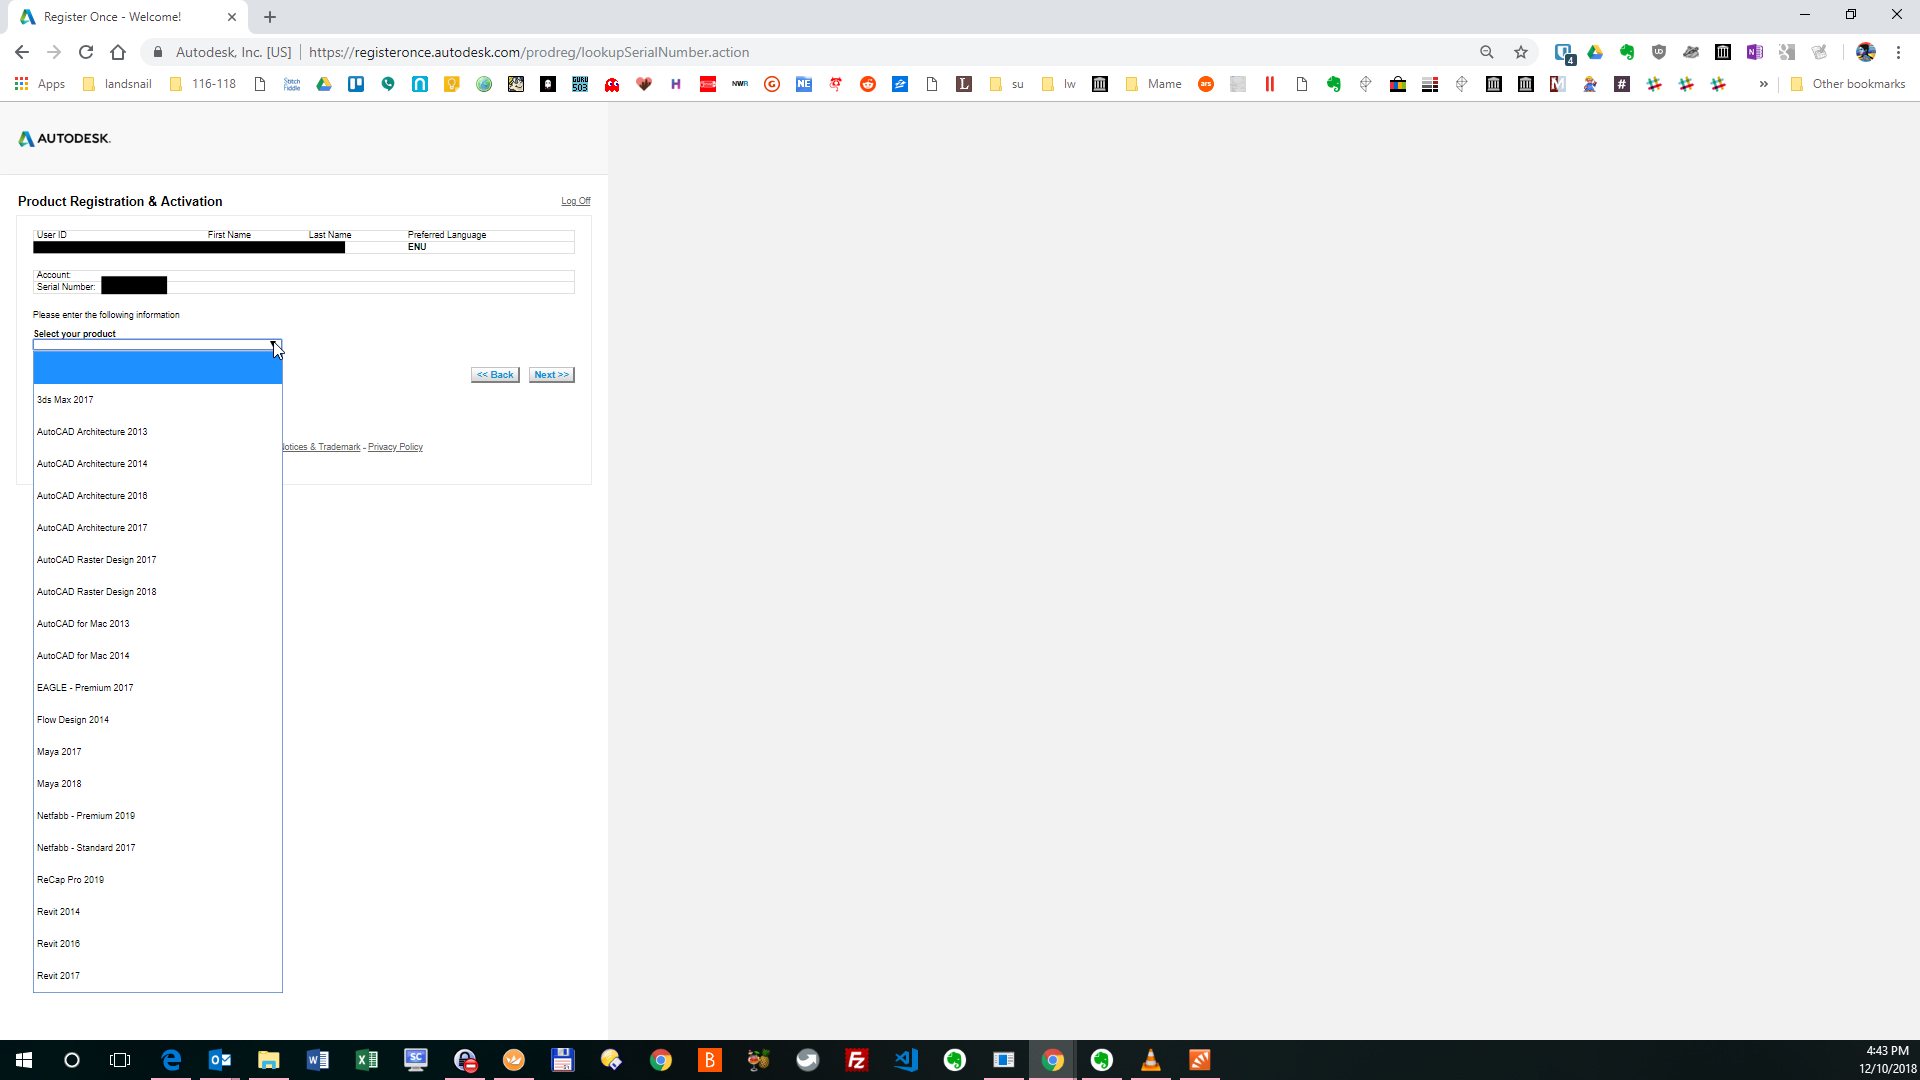Open Notices & Trademark link
Screen dimensions: 1920x1080
[321, 447]
